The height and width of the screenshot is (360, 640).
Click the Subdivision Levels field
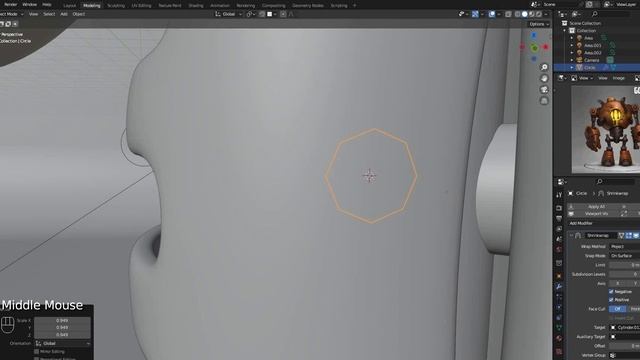(x=624, y=274)
